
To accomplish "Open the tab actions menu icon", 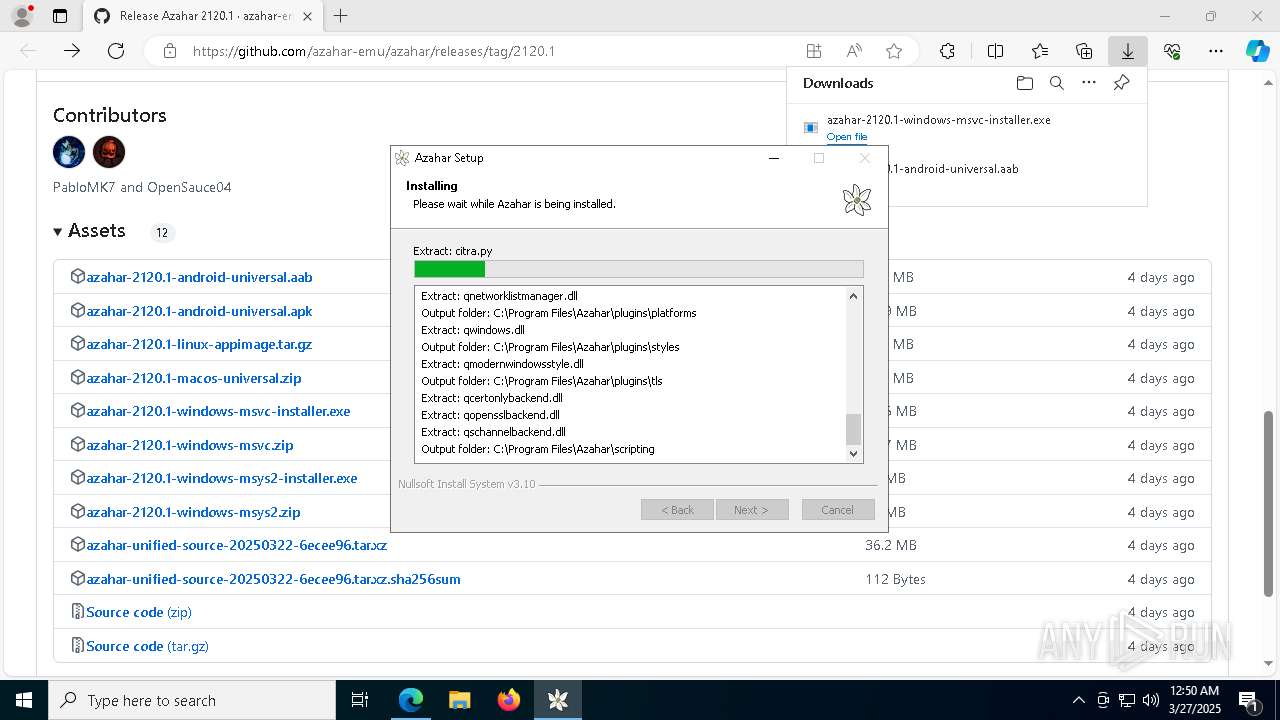I will click(x=60, y=16).
